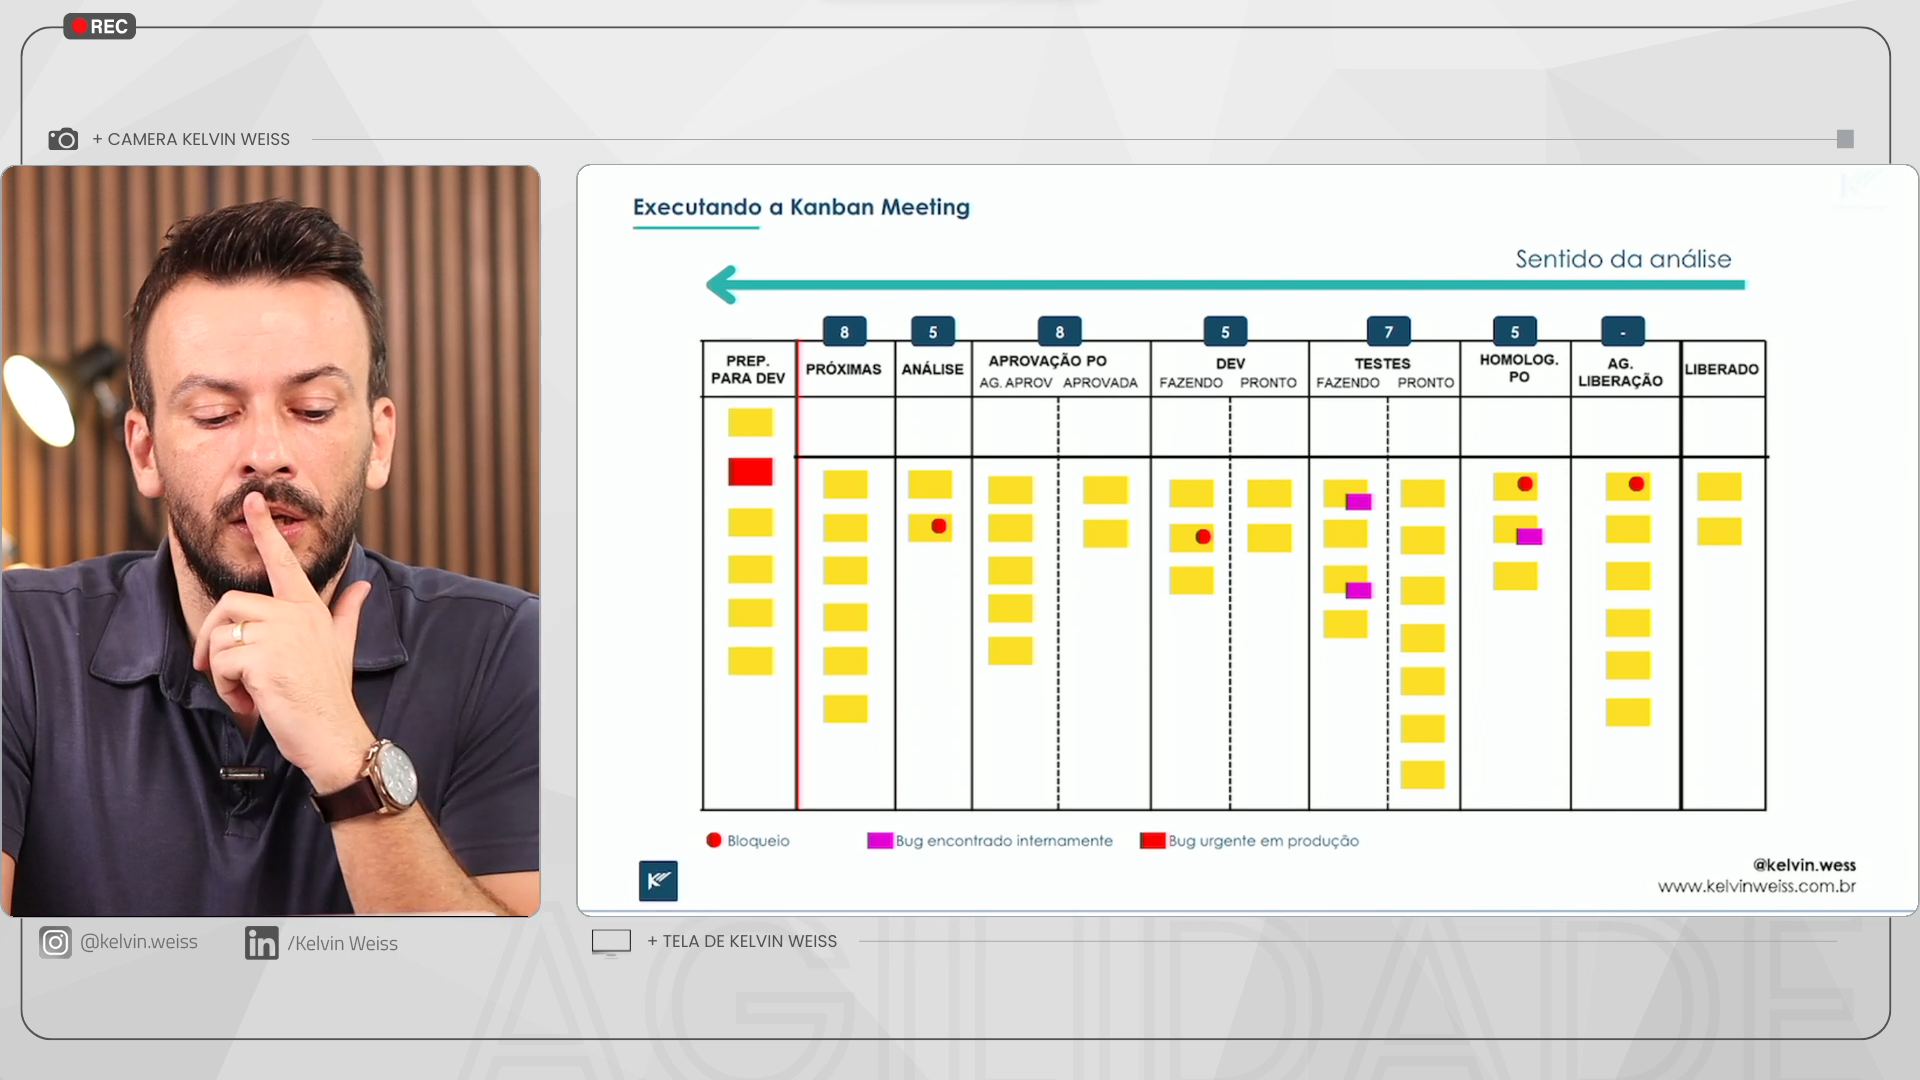Click the ANÁLISE column header
Screen dimensions: 1920x1080
point(933,369)
